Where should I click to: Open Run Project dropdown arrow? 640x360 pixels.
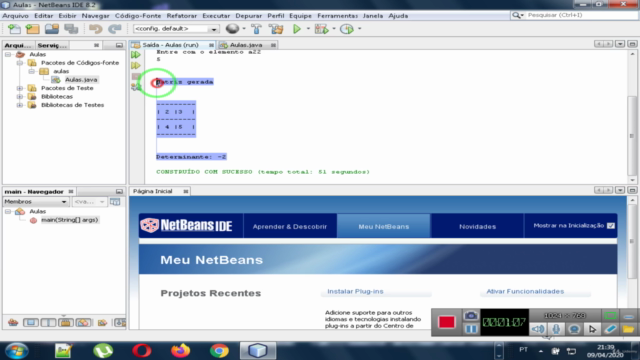click(308, 29)
